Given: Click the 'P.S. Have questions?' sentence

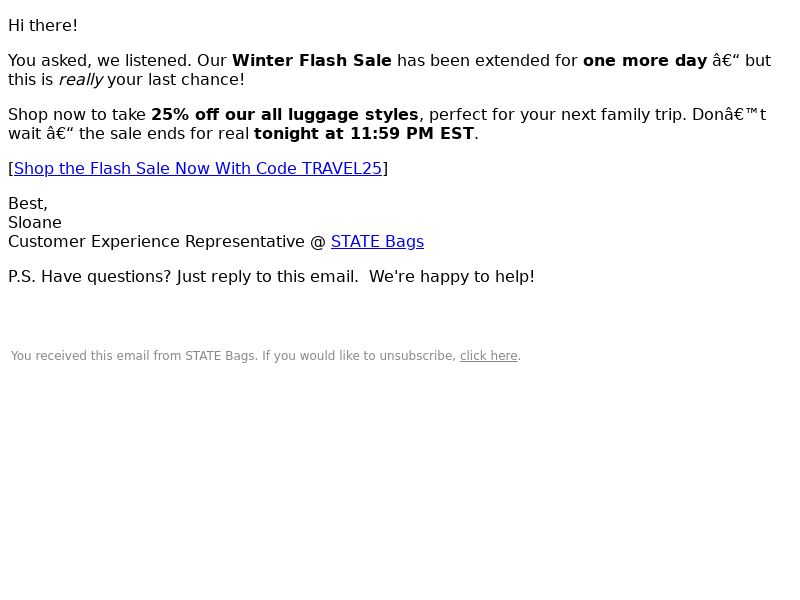Looking at the screenshot, I should [90, 277].
